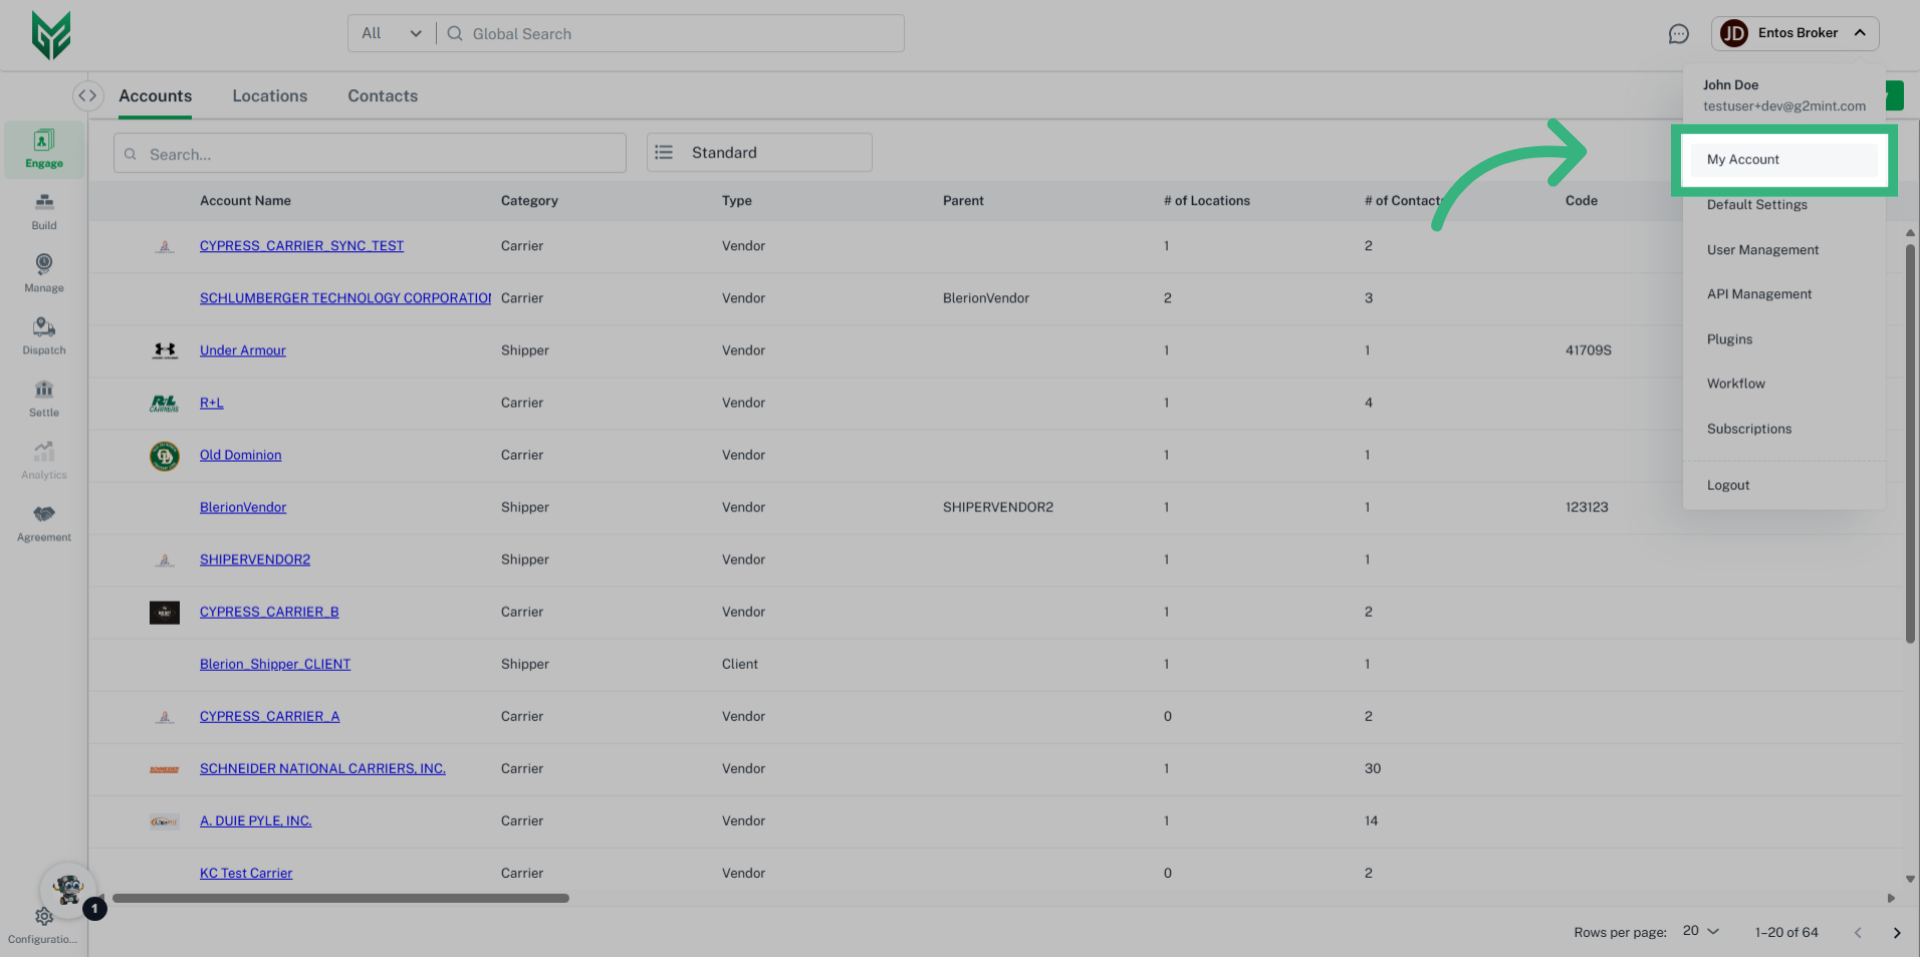Go to next page of accounts
This screenshot has width=1920, height=957.
[x=1896, y=932]
